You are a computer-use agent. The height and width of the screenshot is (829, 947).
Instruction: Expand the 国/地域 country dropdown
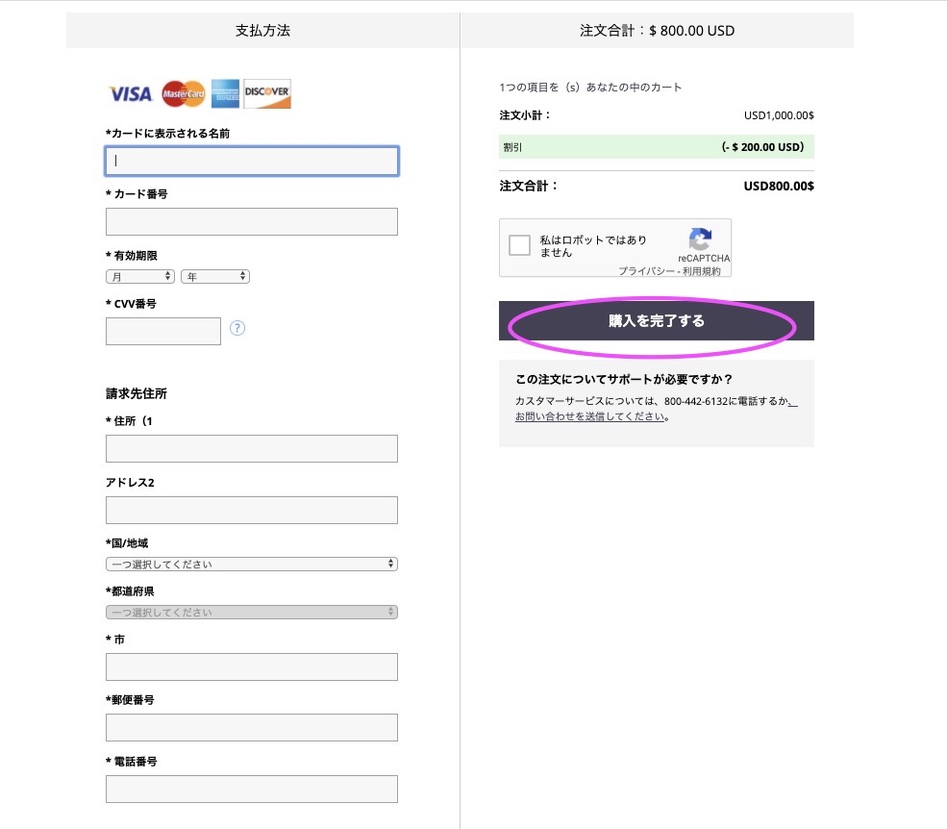[x=251, y=564]
